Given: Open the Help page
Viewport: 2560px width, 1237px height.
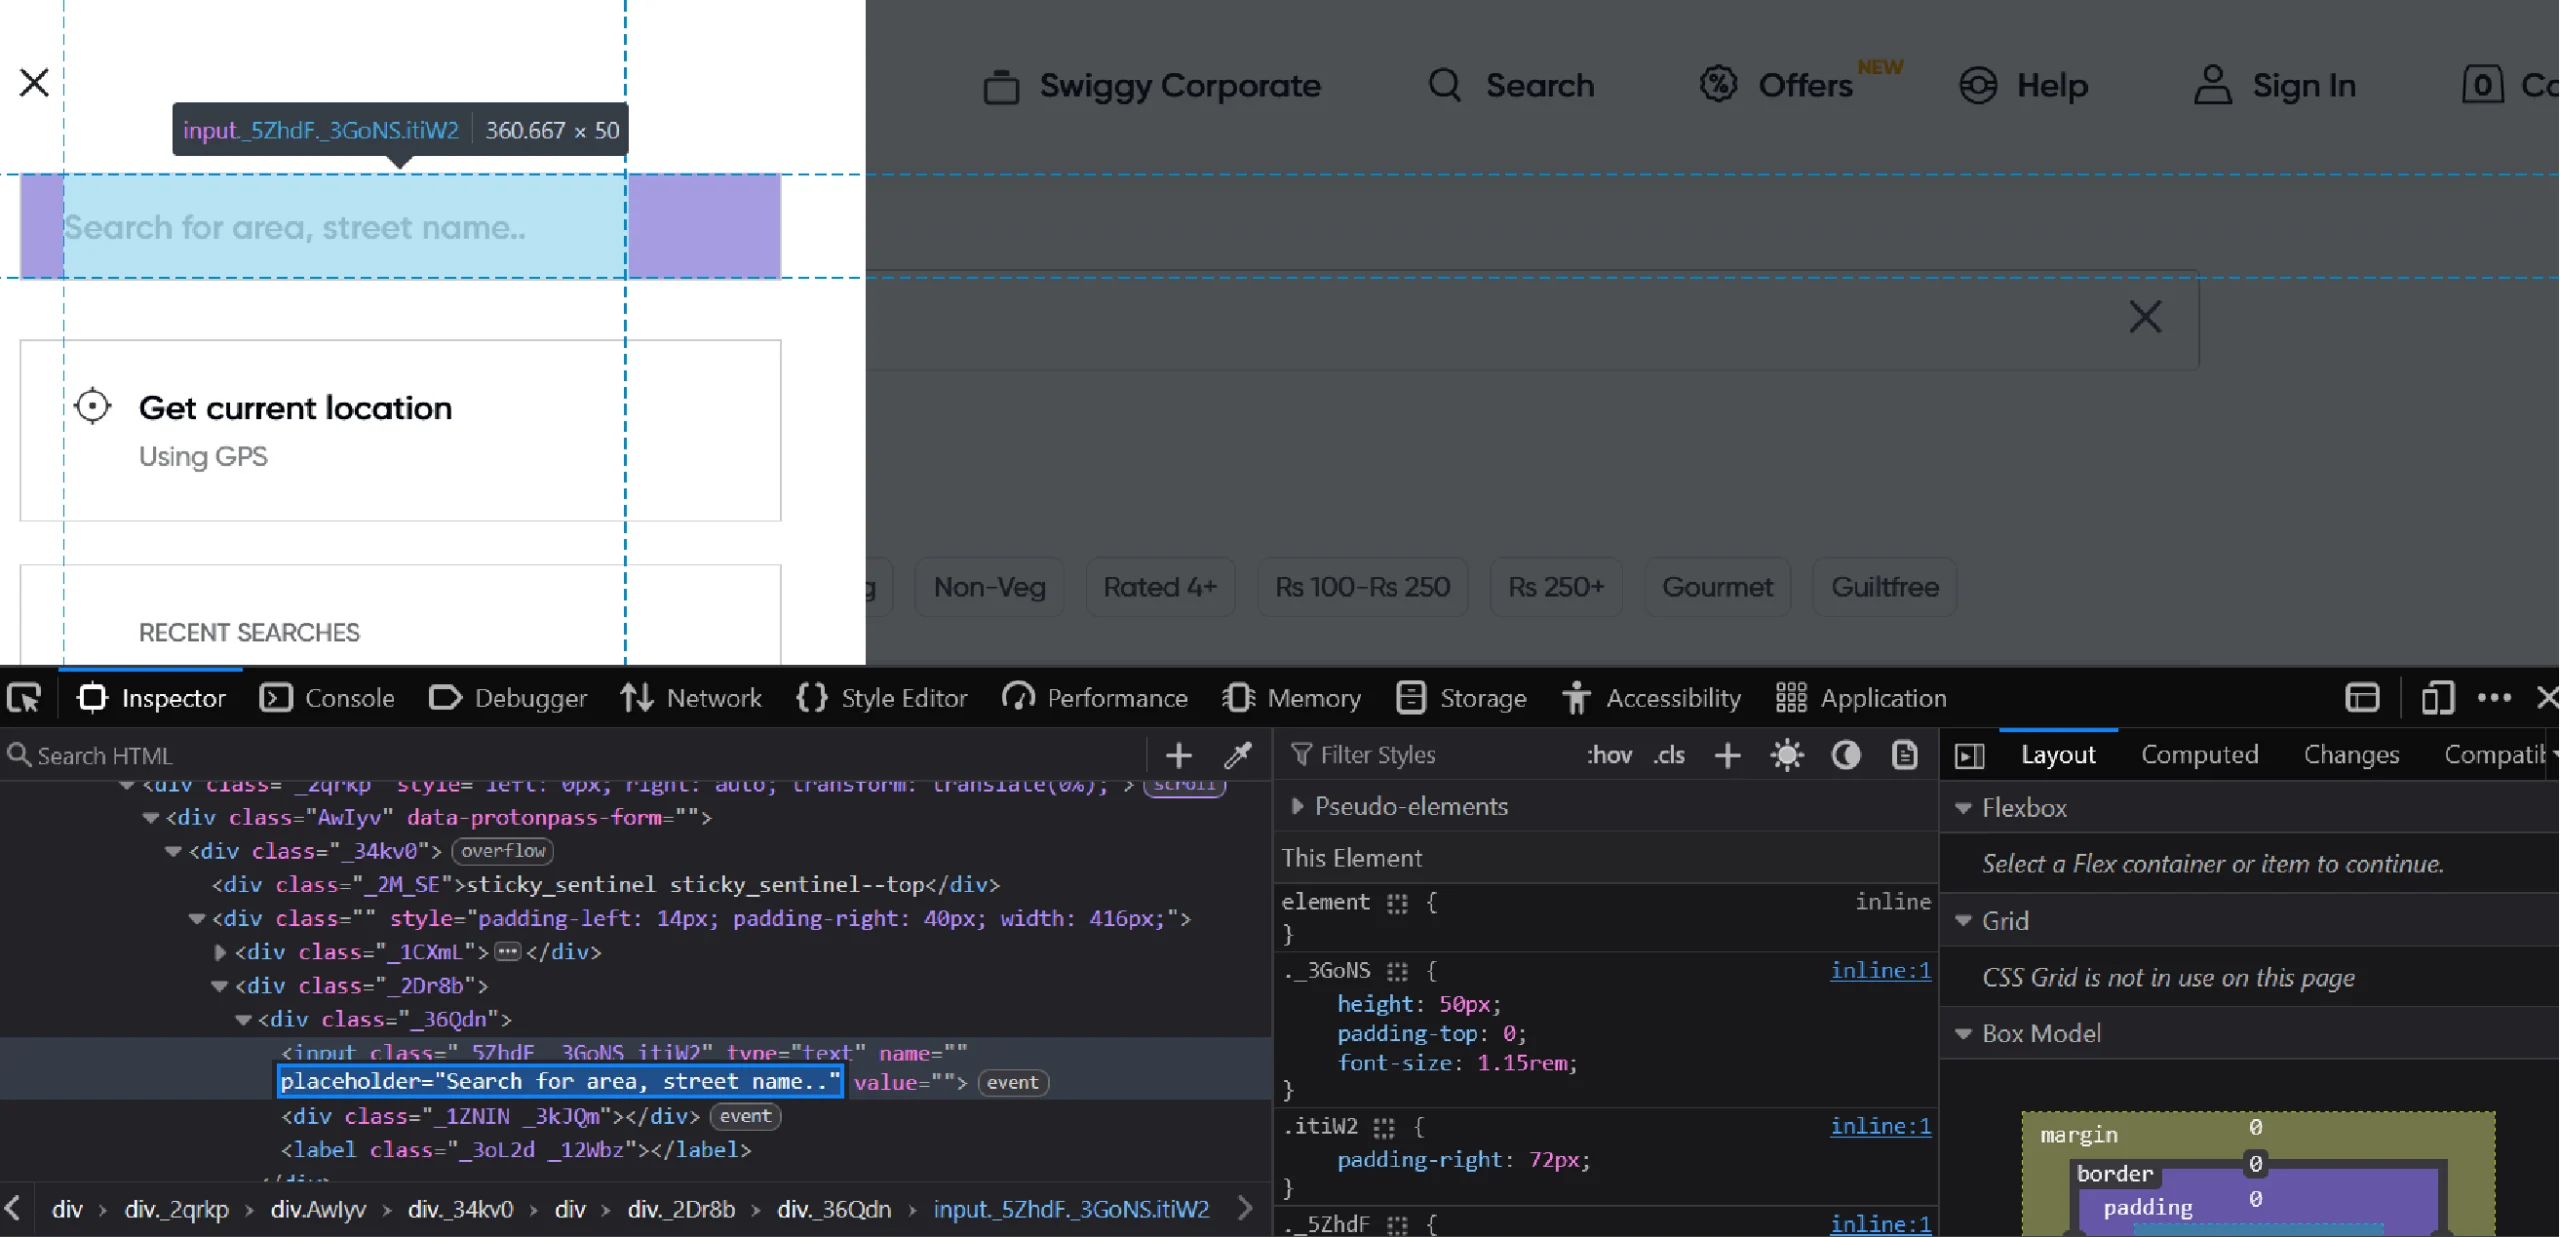Looking at the screenshot, I should (2052, 86).
